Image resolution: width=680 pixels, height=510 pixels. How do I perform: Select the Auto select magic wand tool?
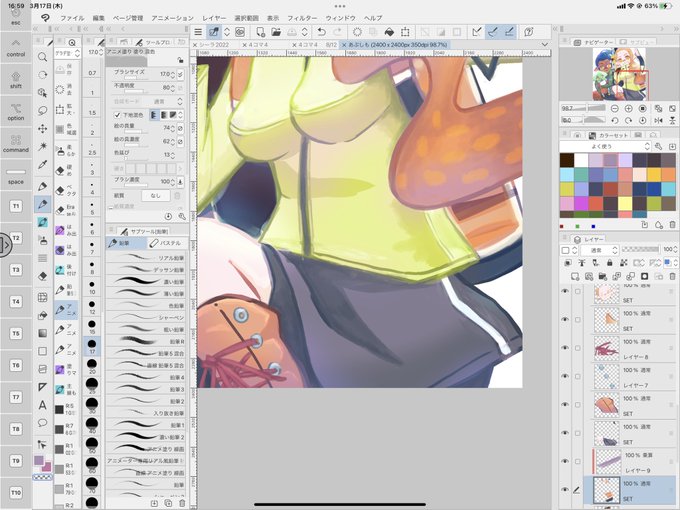pyautogui.click(x=42, y=146)
